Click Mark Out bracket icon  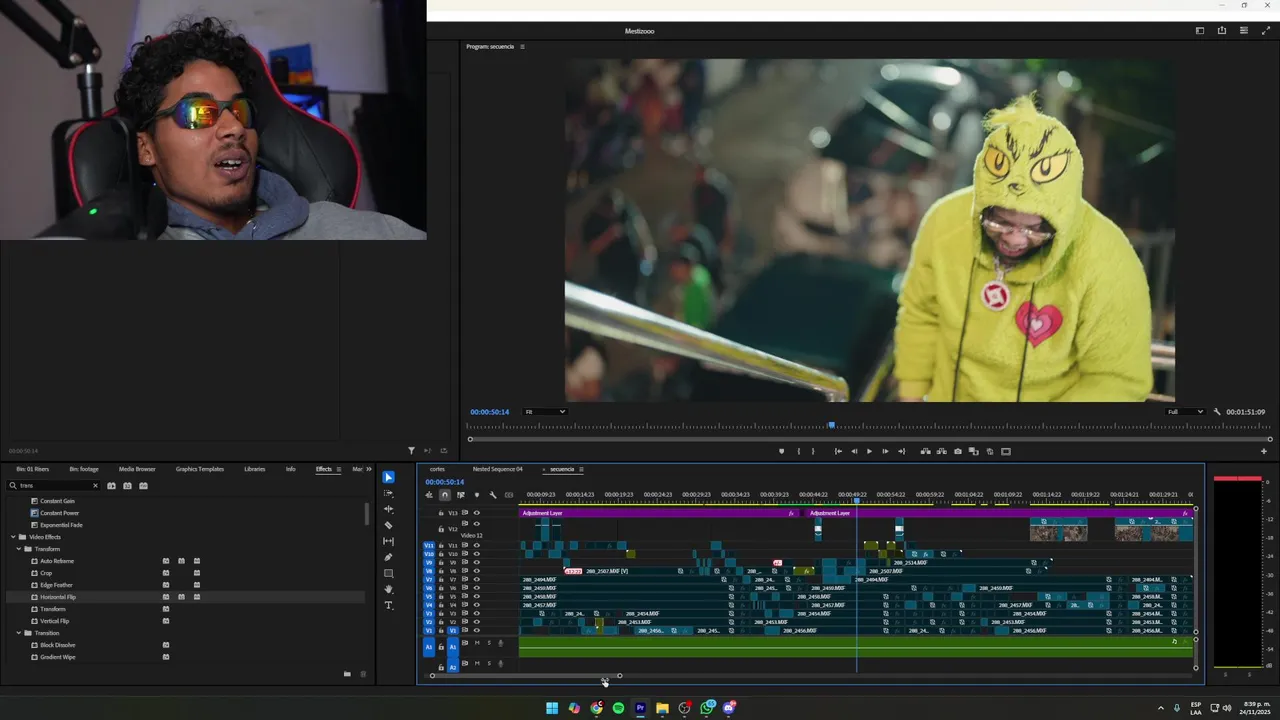pyautogui.click(x=812, y=451)
